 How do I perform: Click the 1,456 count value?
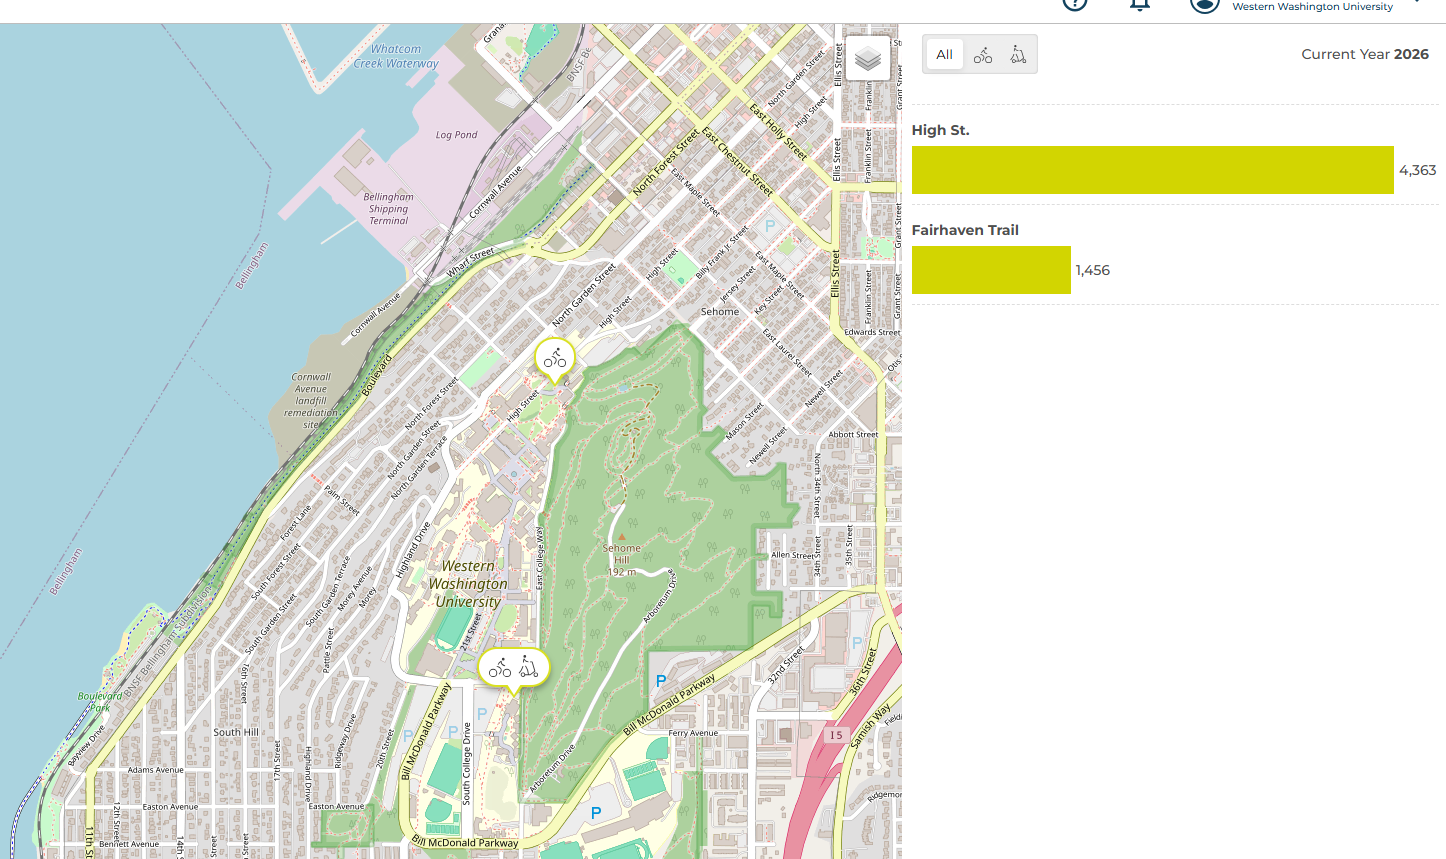[1092, 270]
